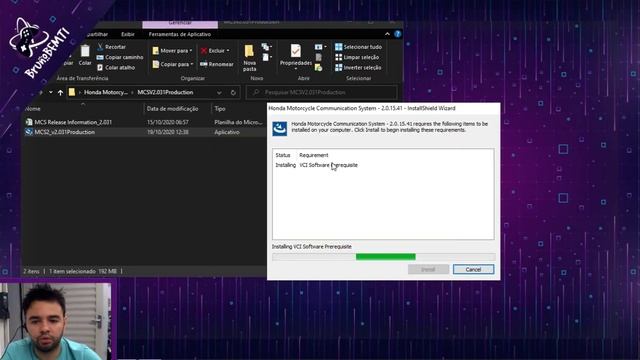The height and width of the screenshot is (360, 640).
Task: Click the Histórico icon in Abrir group
Action: (319, 67)
